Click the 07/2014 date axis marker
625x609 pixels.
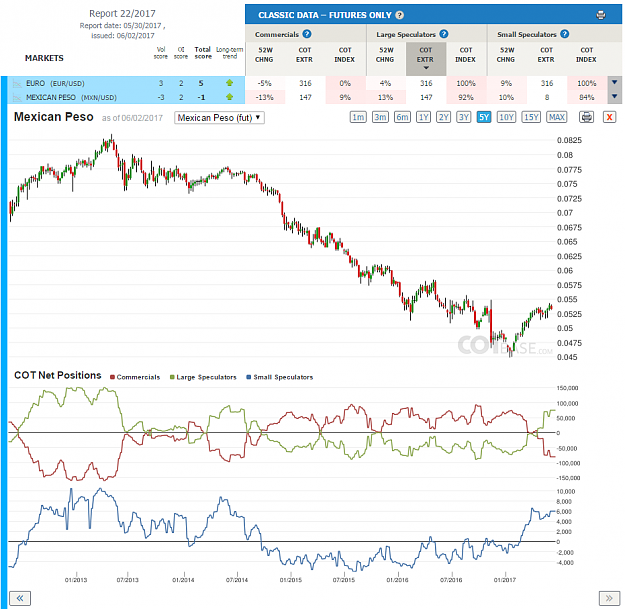pos(237,580)
